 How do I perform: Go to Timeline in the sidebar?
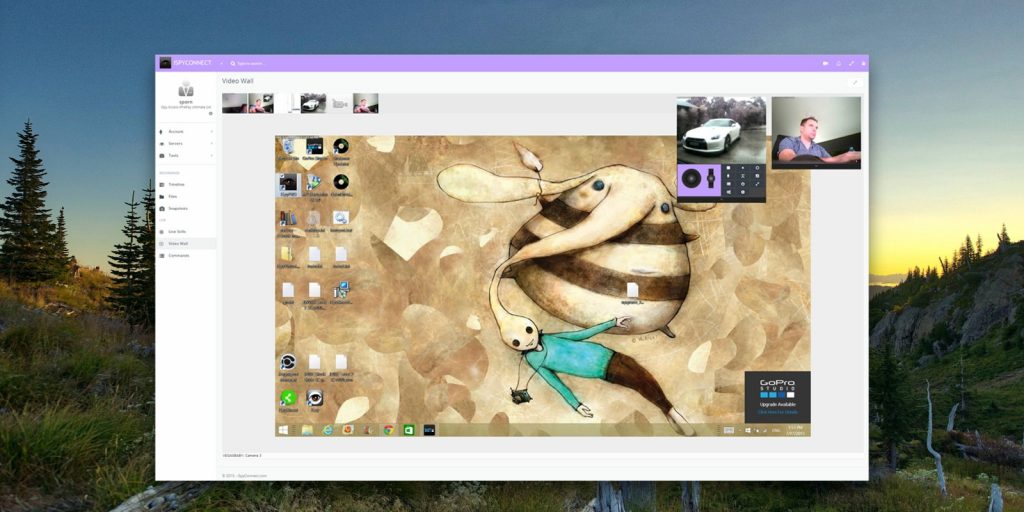(x=186, y=184)
